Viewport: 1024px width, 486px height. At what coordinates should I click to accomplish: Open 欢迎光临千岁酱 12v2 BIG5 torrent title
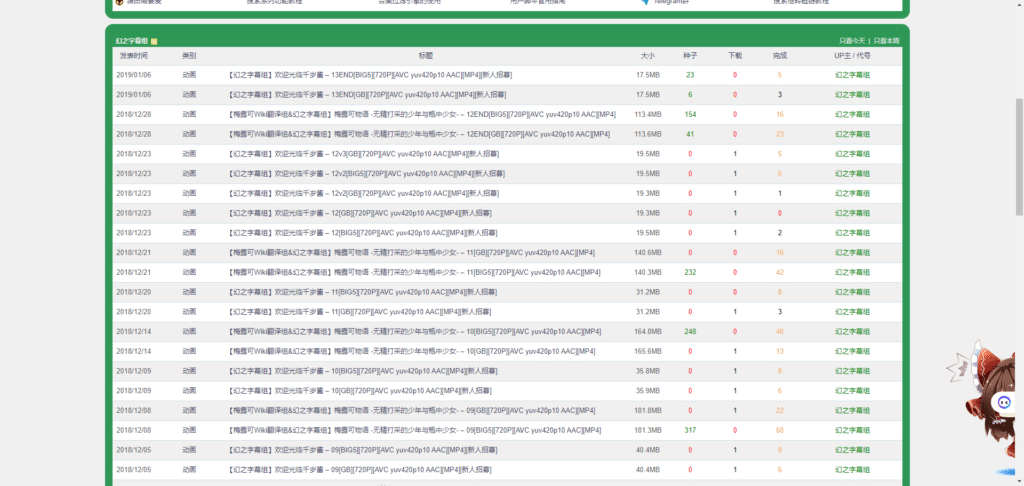click(x=366, y=174)
